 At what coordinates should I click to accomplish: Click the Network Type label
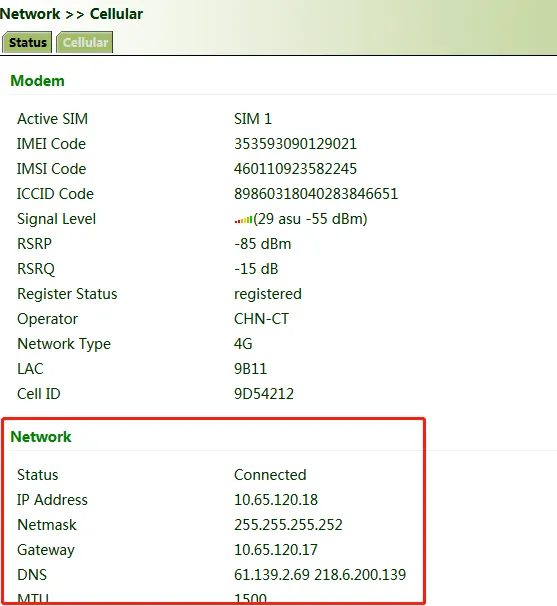[x=64, y=344]
